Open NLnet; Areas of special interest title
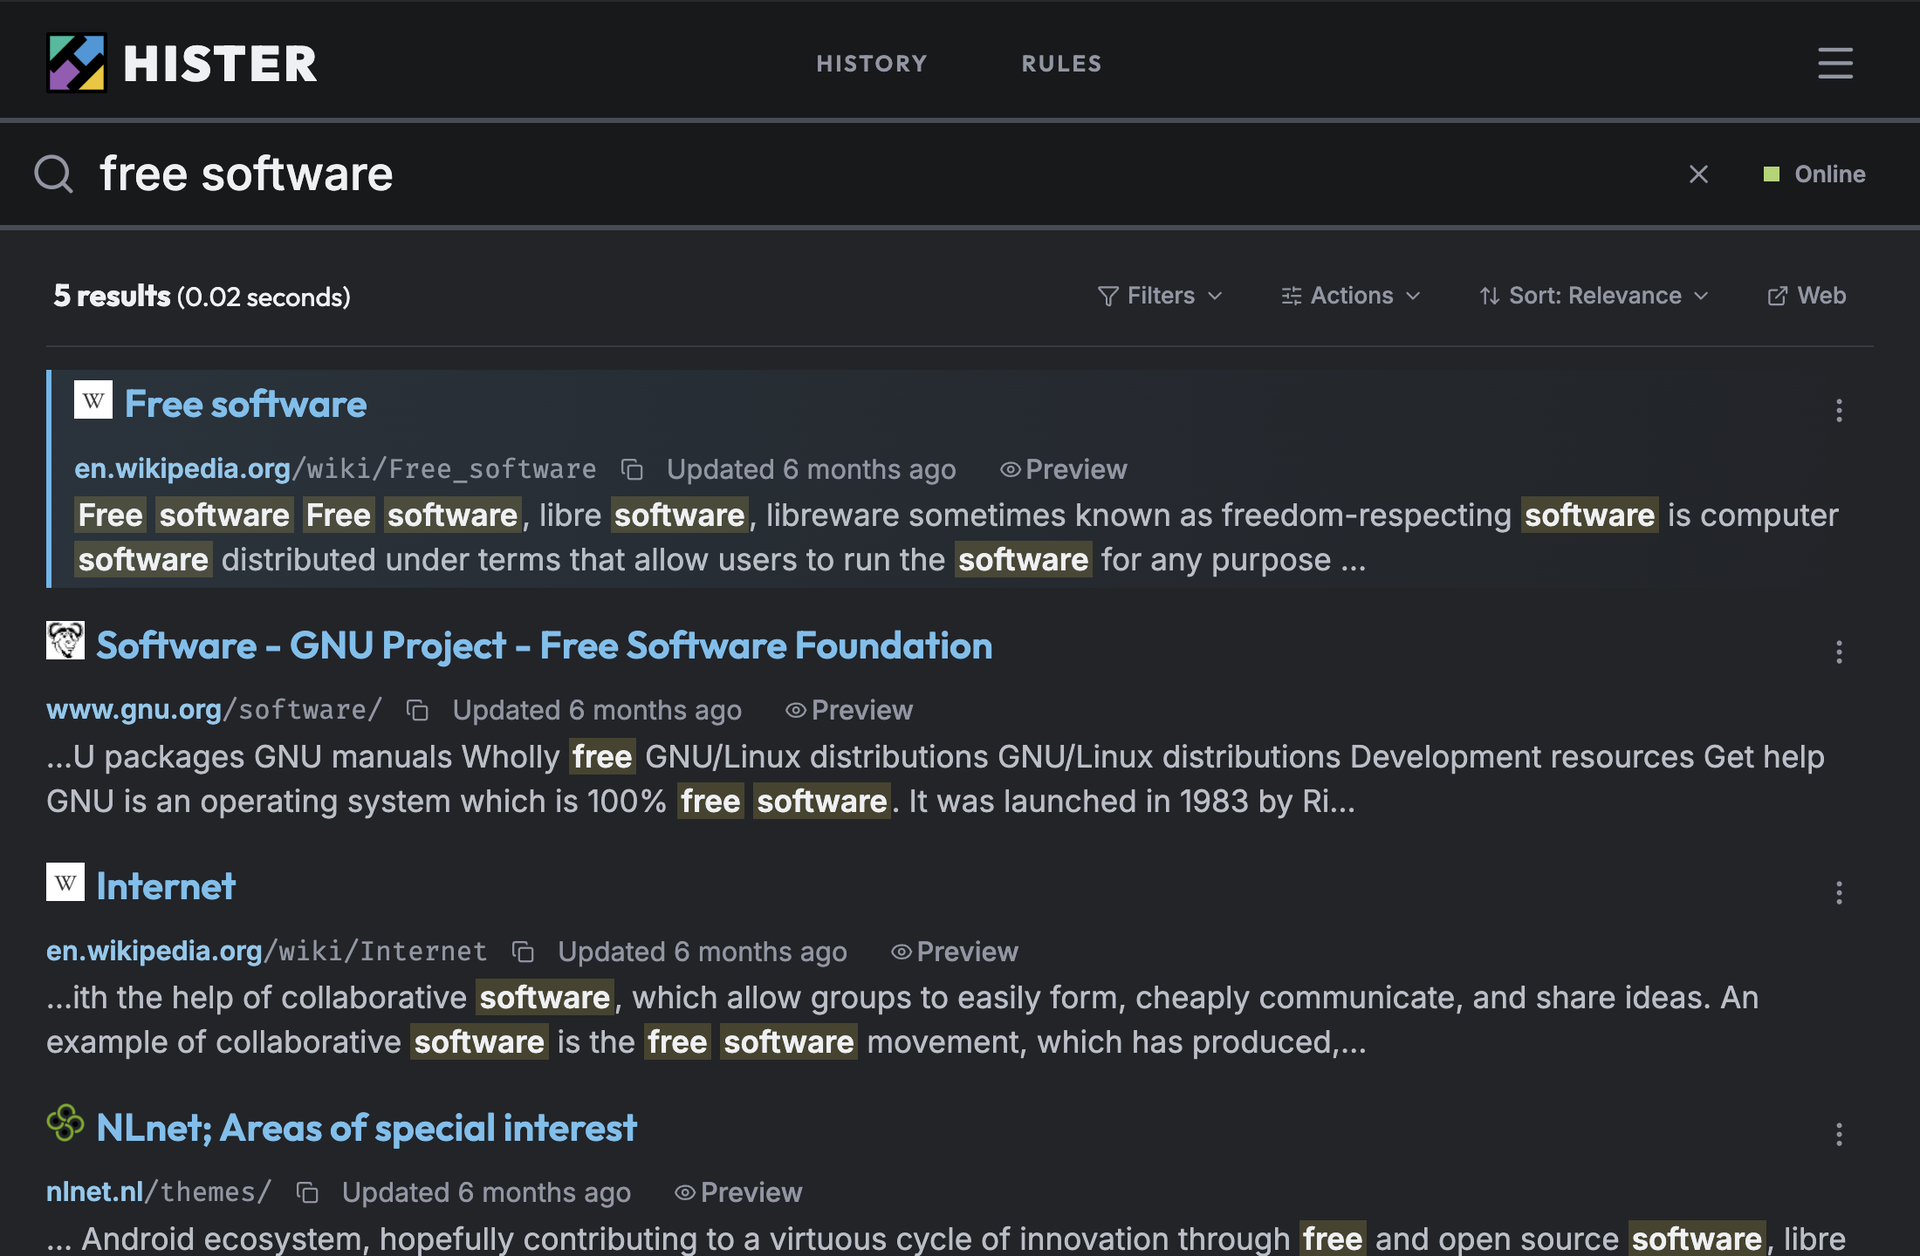The width and height of the screenshot is (1920, 1256). (x=366, y=1128)
